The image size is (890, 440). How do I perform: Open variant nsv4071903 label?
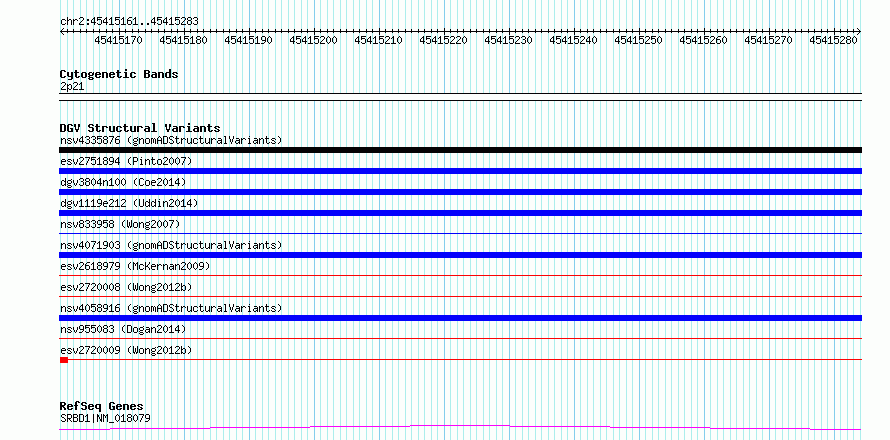tap(171, 245)
